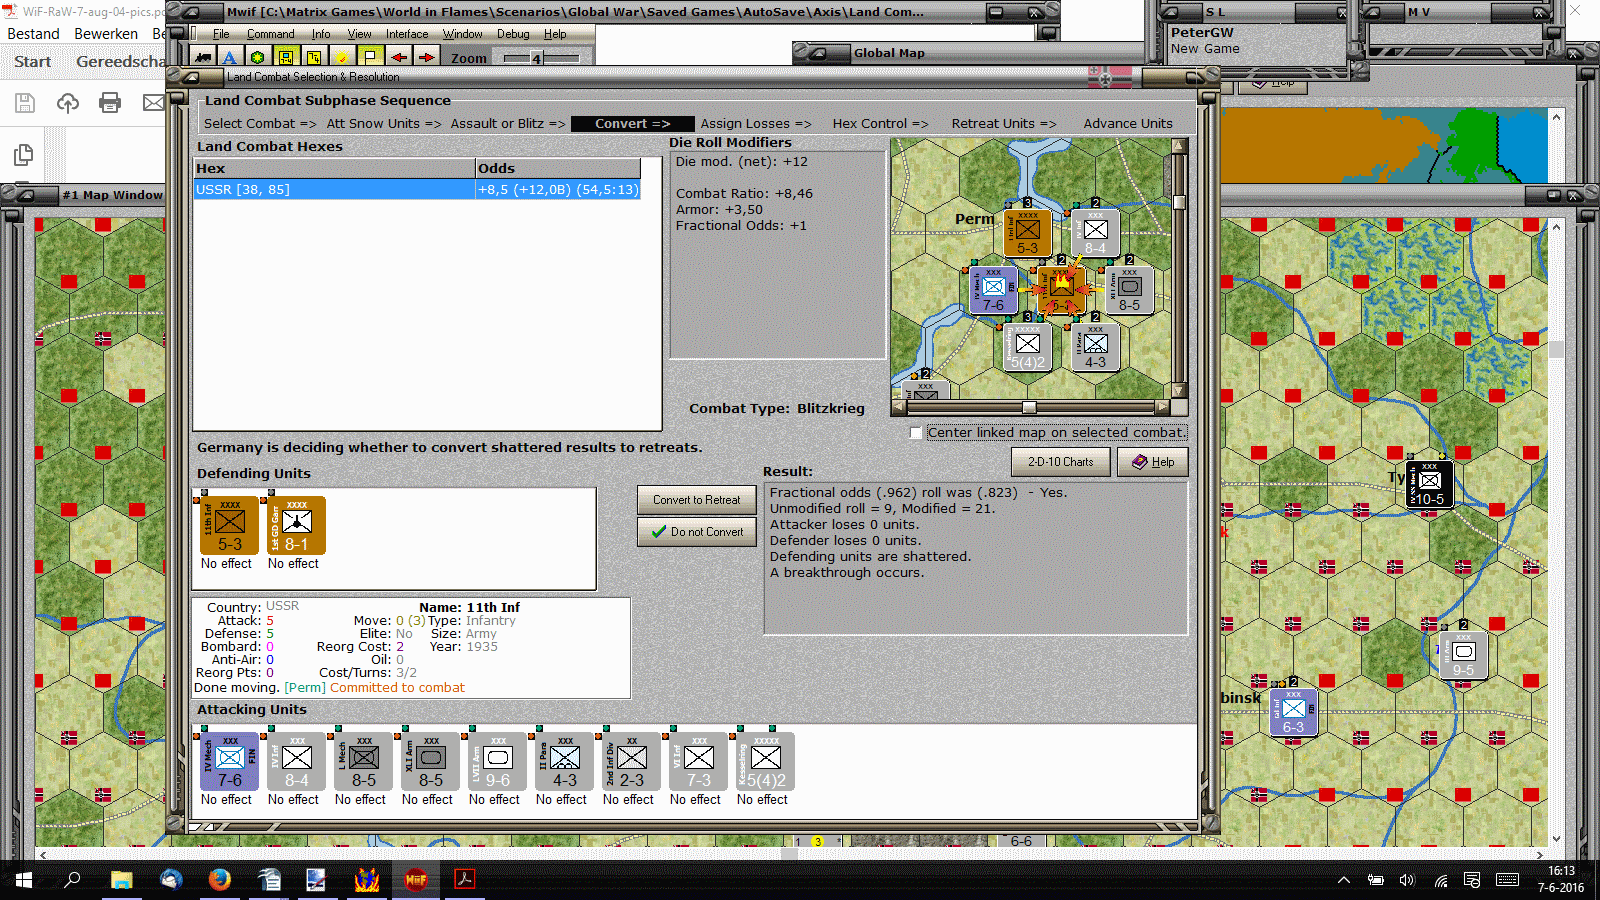Viewport: 1600px width, 900px height.
Task: Open File Explorer from the taskbar
Action: (122, 880)
